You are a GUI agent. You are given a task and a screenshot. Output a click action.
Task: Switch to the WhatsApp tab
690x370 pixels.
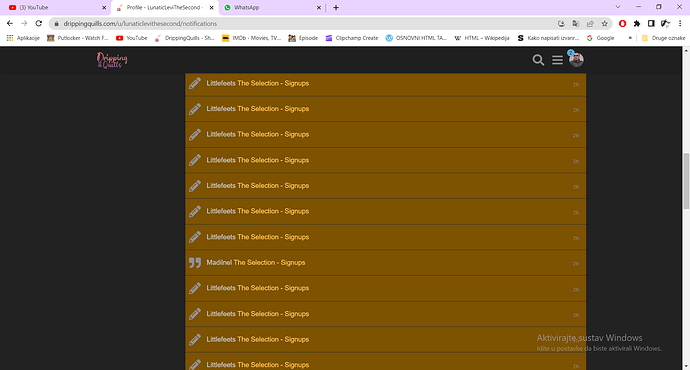tap(272, 7)
